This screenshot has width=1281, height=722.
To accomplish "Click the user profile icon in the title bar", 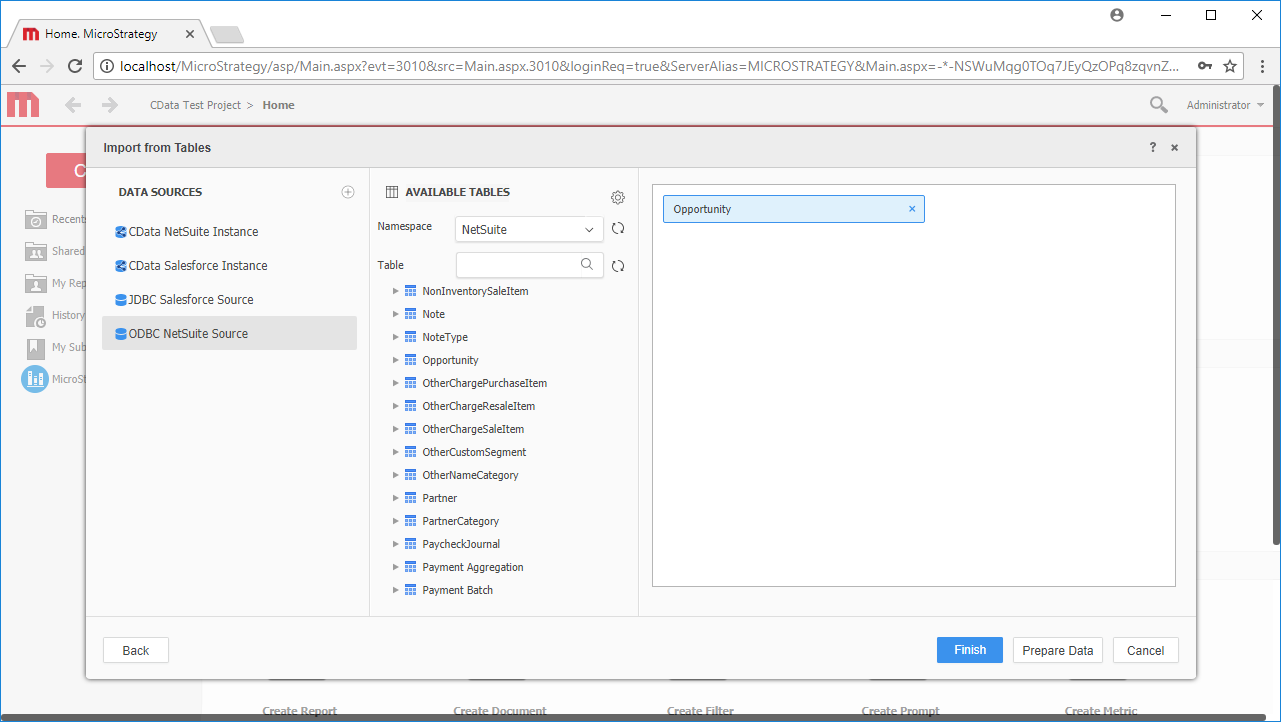I will click(1116, 15).
